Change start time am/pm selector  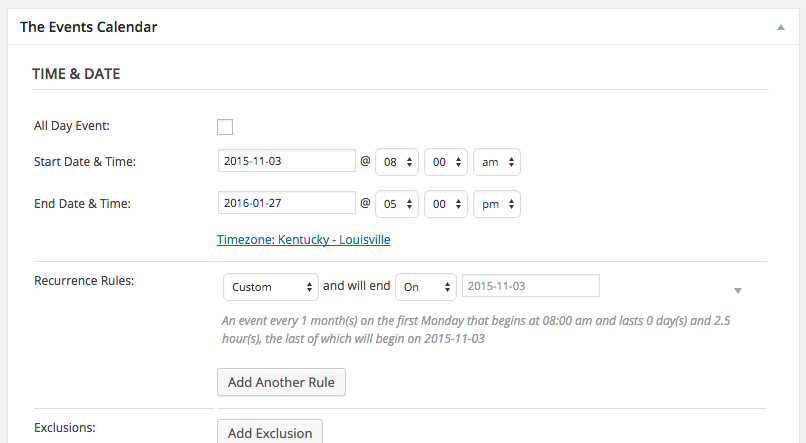pyautogui.click(x=496, y=162)
